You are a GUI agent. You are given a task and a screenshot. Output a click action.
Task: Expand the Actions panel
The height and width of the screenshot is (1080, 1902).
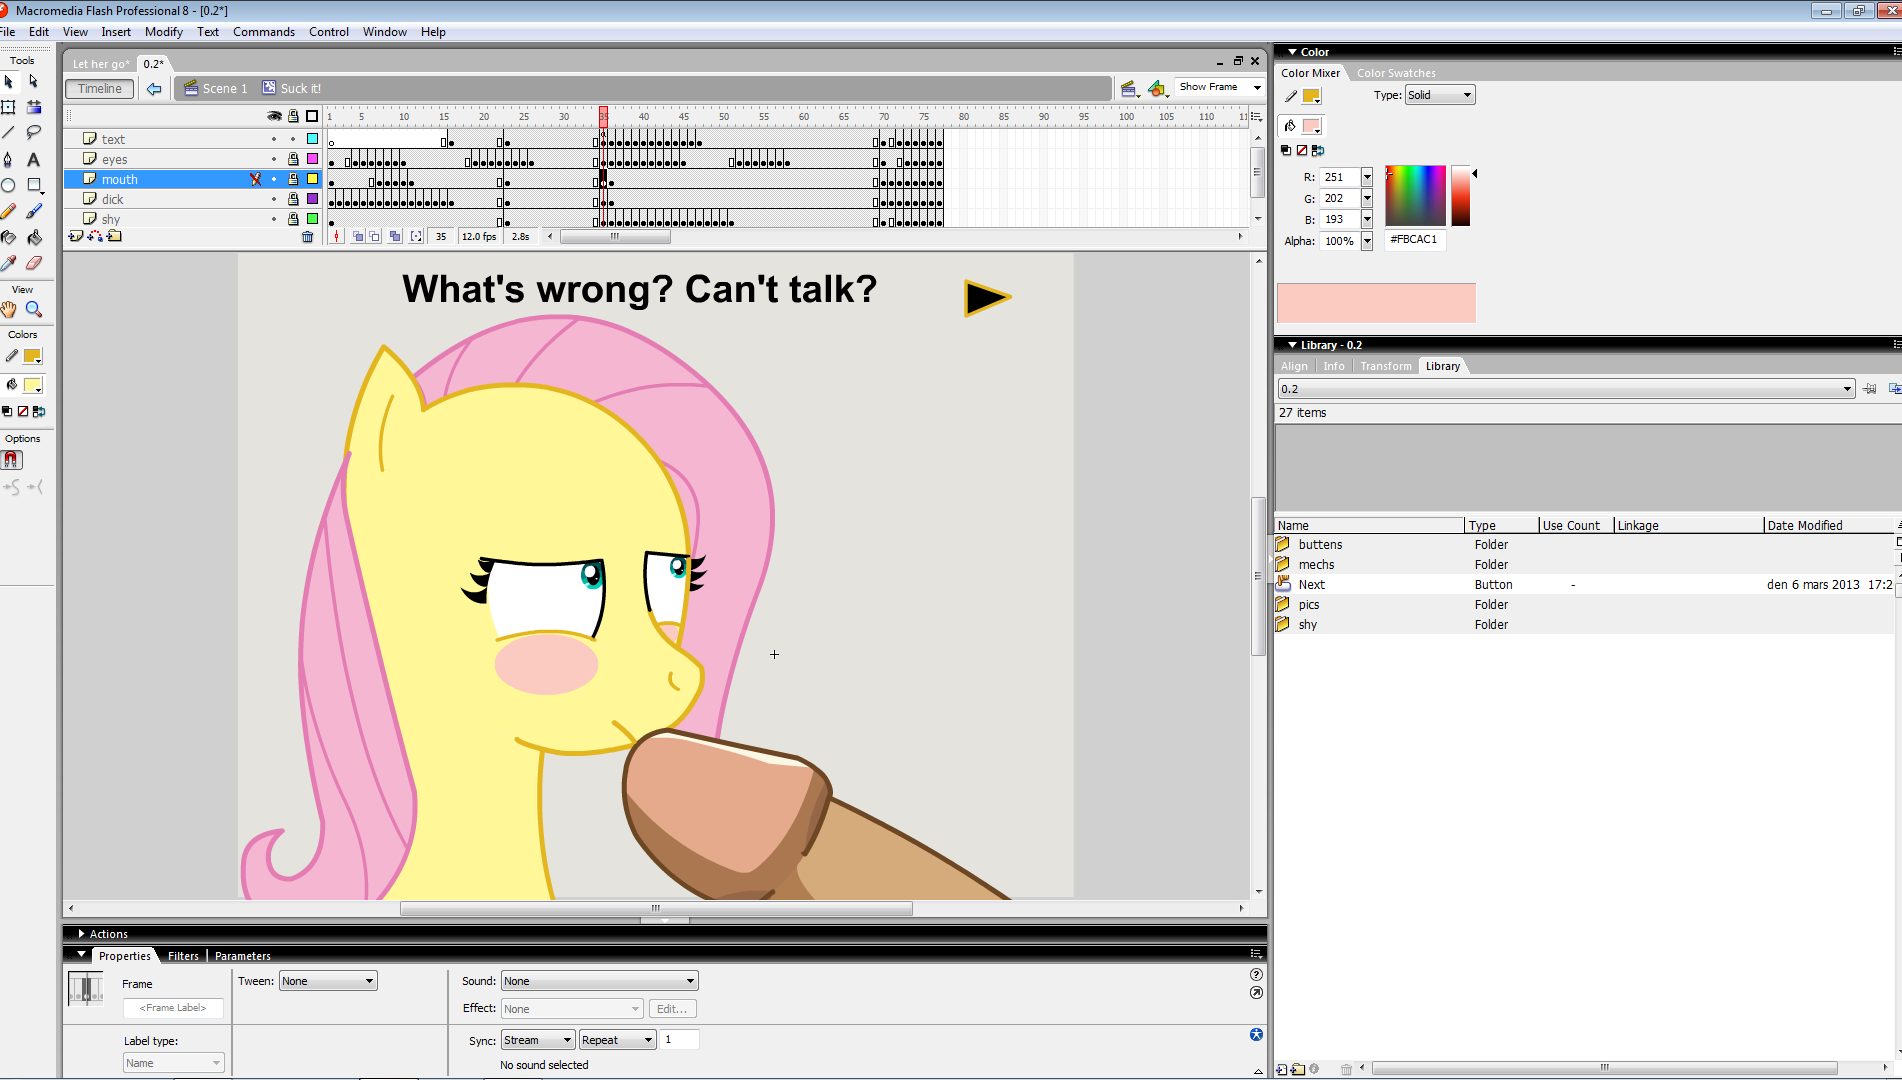tap(82, 934)
